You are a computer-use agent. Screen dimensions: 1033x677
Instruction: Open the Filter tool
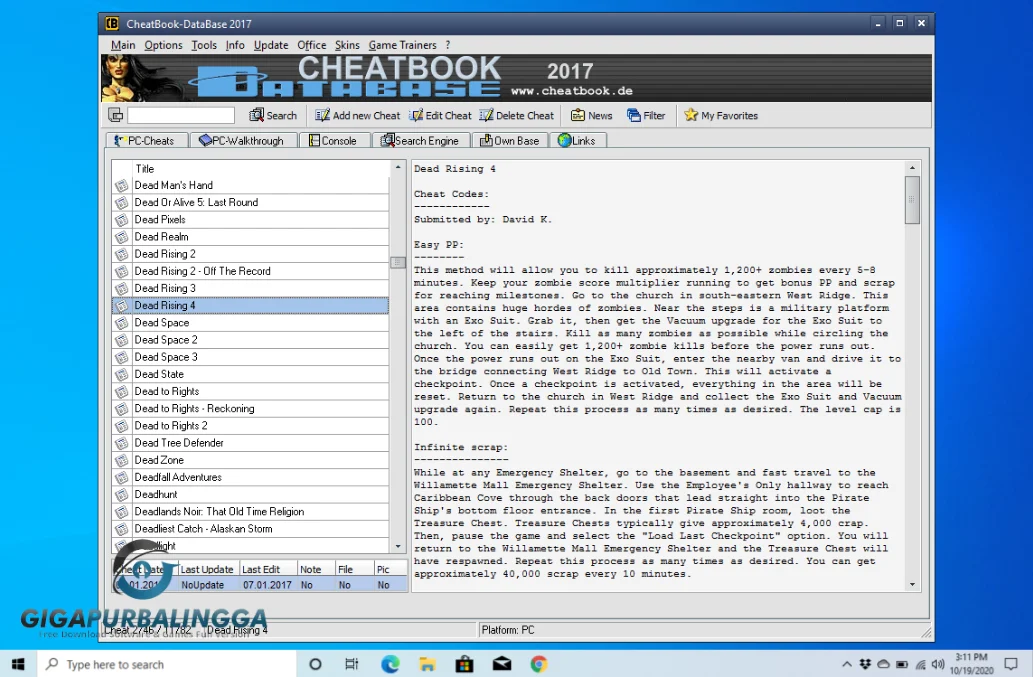click(646, 115)
